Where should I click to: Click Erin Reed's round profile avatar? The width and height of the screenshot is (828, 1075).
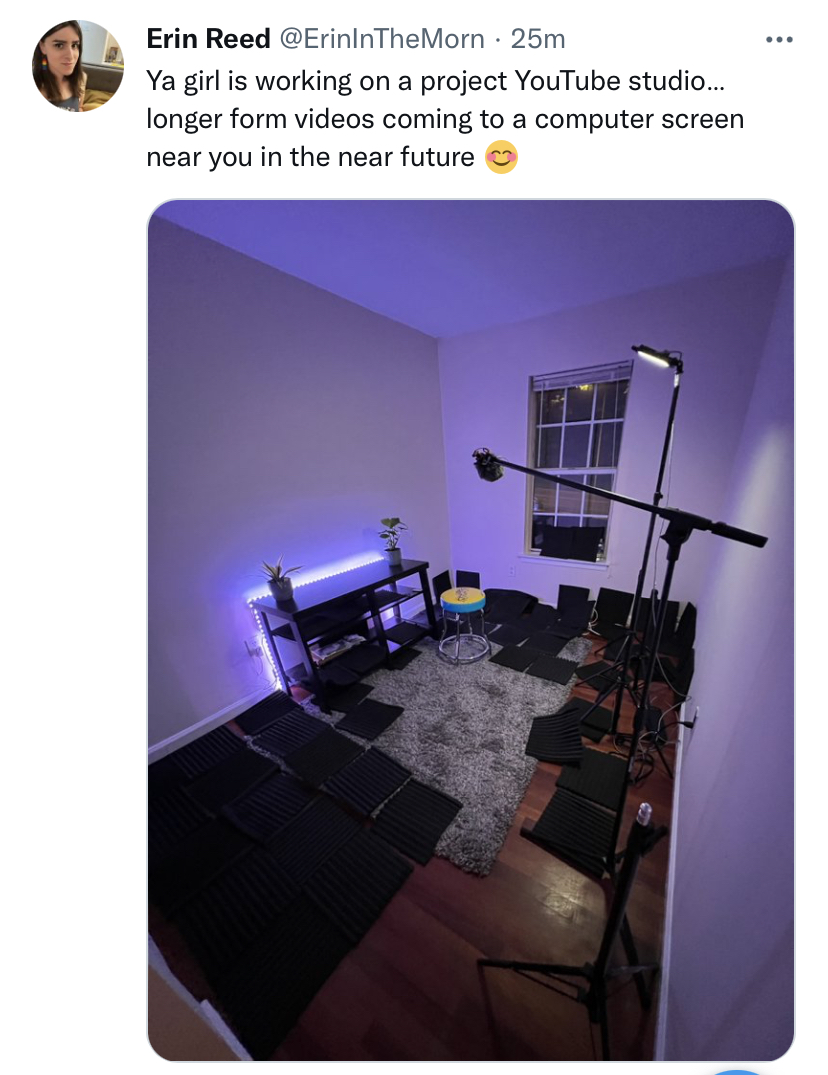78,66
